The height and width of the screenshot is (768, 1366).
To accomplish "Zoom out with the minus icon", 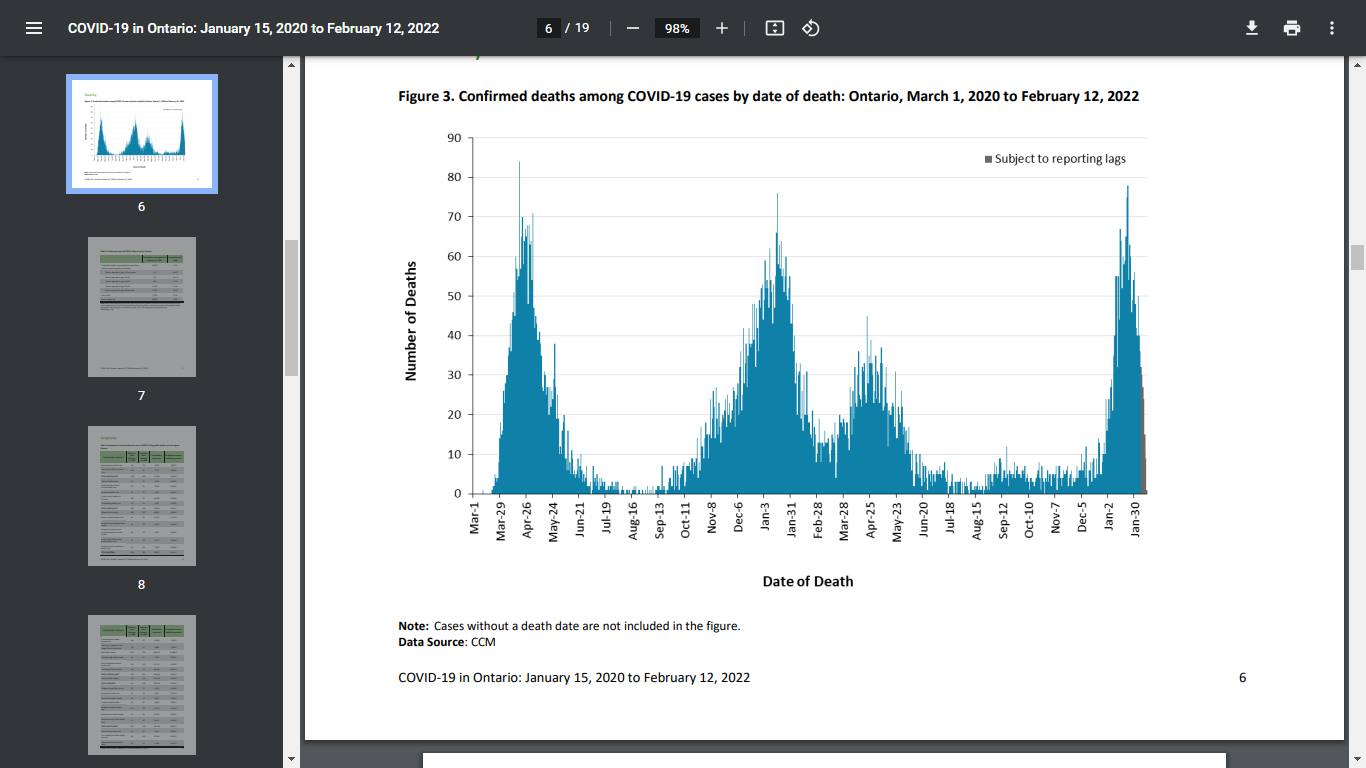I will 632,28.
